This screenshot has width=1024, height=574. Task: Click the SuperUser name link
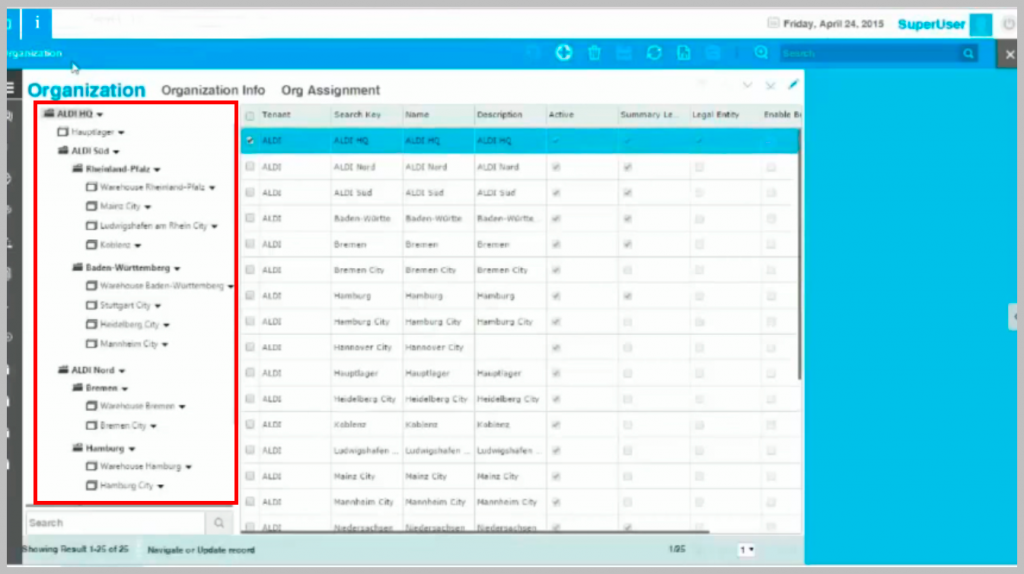pos(931,24)
